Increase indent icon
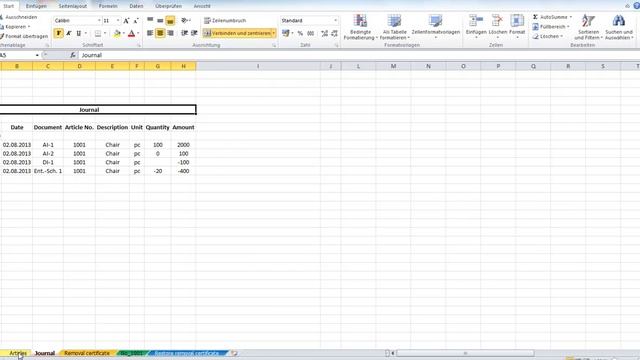 [194, 33]
